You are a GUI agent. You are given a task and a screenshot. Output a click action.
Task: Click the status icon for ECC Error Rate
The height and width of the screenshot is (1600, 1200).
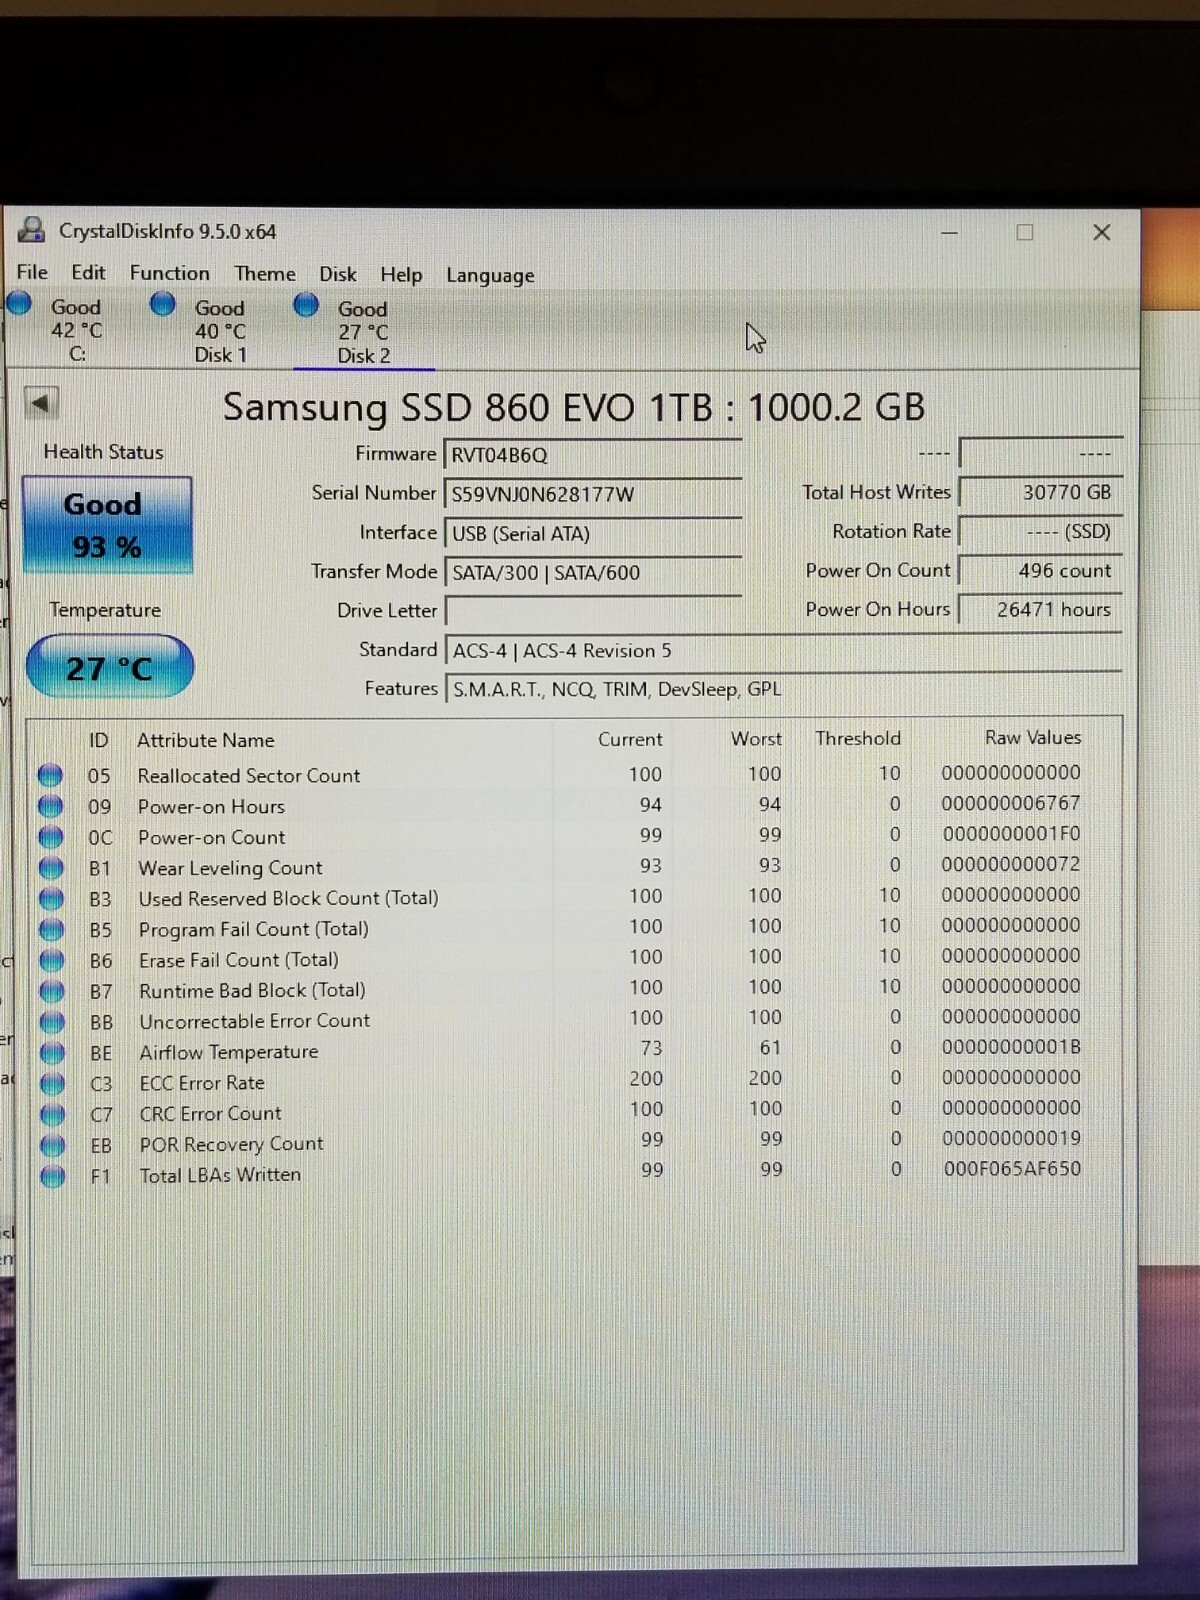pos(52,1084)
